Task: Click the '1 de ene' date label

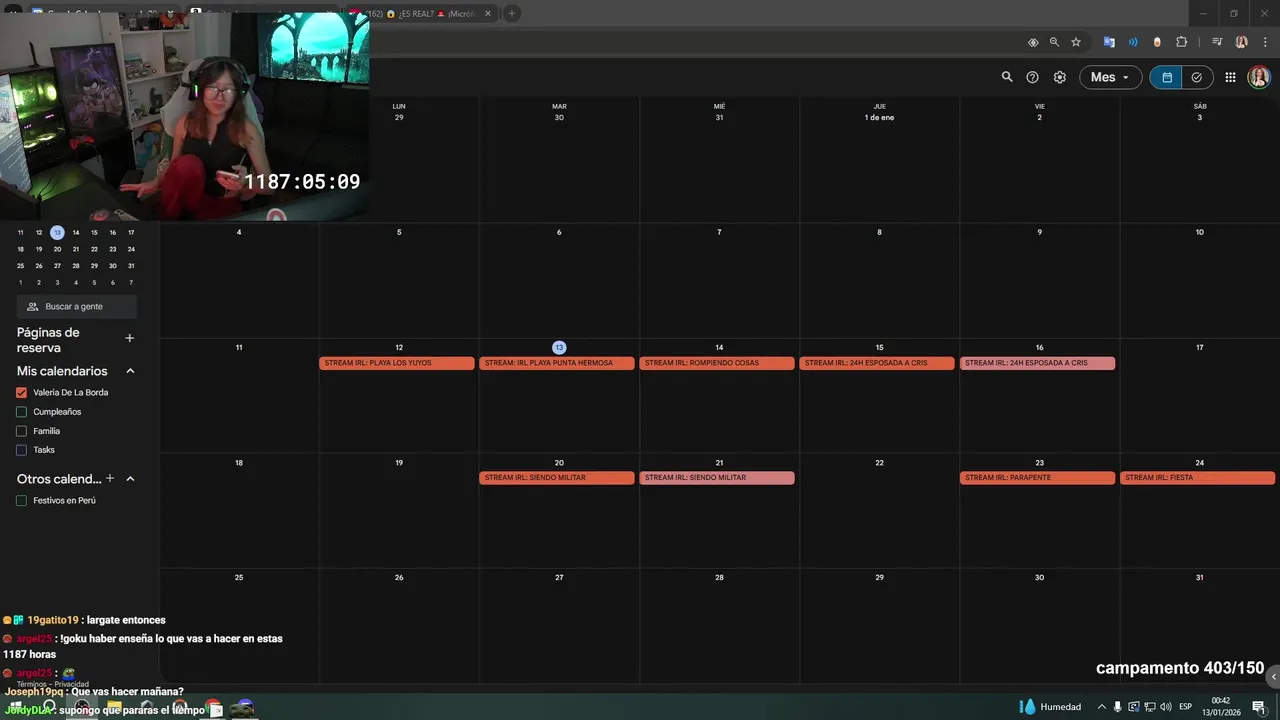Action: pos(879,117)
